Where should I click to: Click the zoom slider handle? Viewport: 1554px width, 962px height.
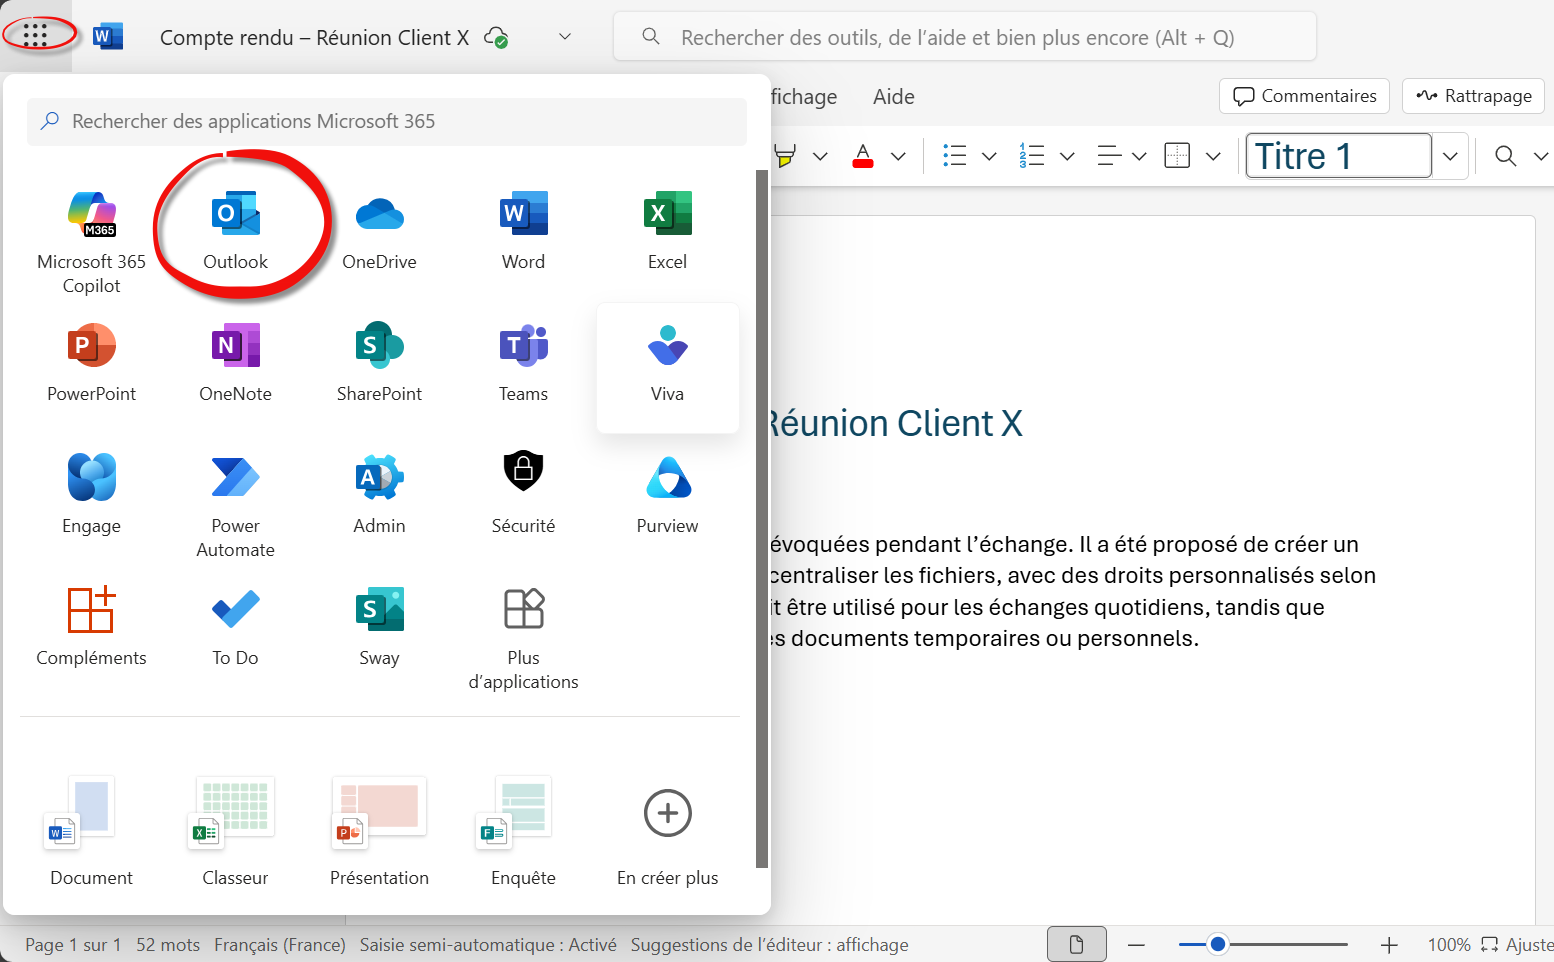pos(1217,945)
